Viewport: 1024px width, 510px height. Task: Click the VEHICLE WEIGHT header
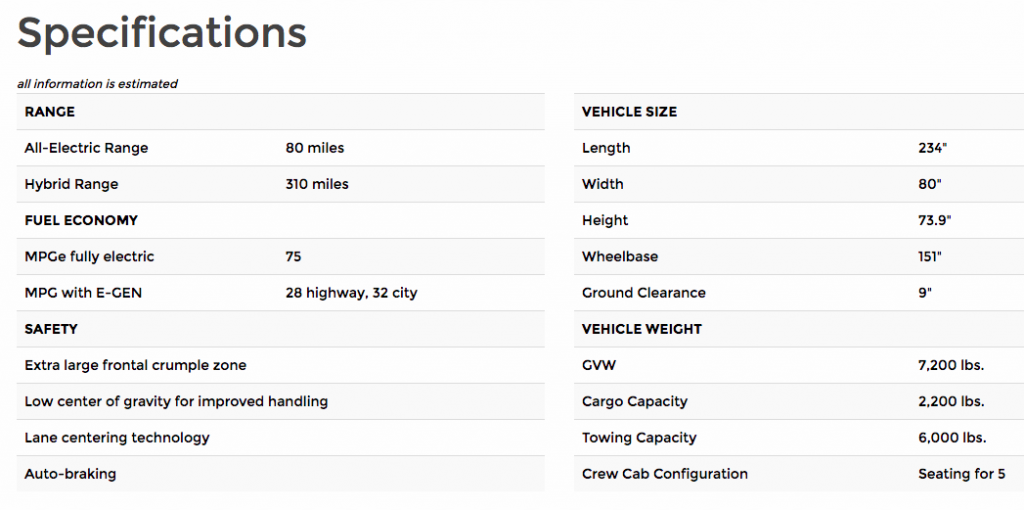642,329
